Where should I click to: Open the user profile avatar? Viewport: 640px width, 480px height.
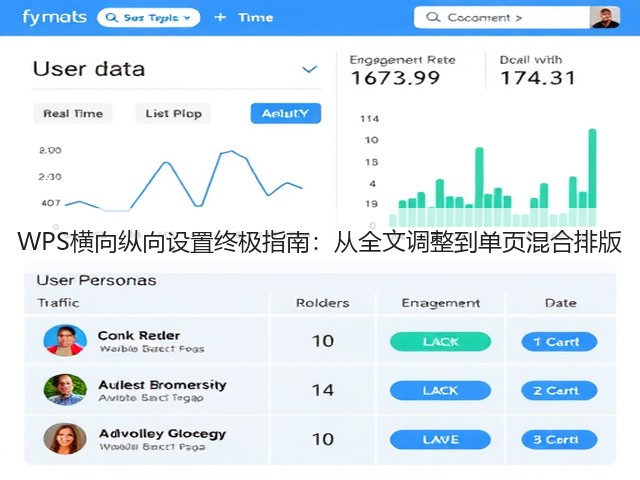click(x=605, y=18)
